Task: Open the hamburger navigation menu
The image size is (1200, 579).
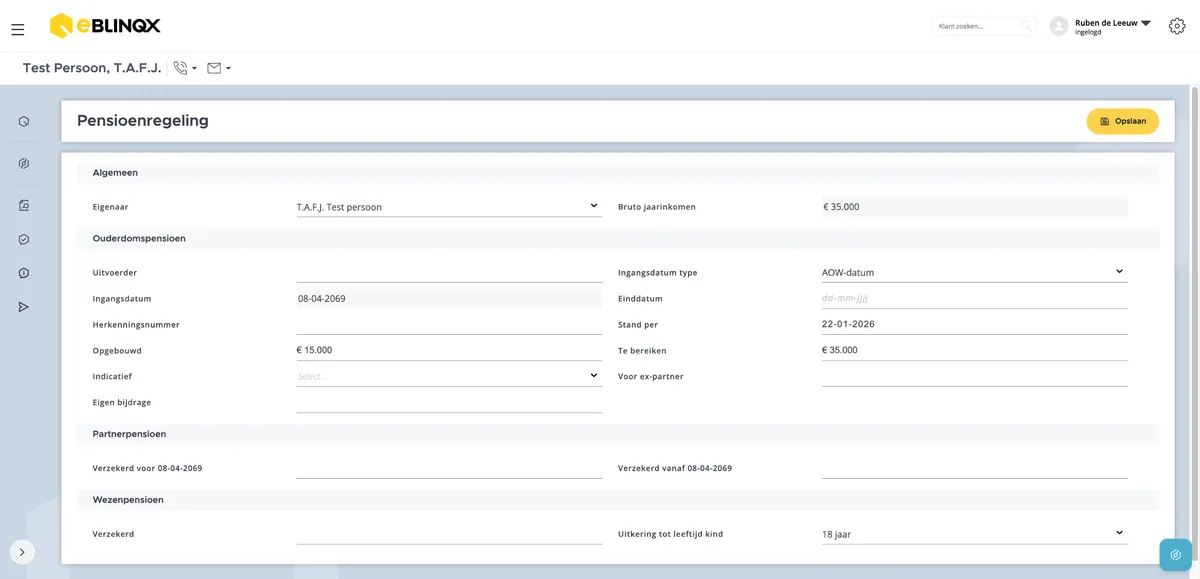Action: coord(17,30)
